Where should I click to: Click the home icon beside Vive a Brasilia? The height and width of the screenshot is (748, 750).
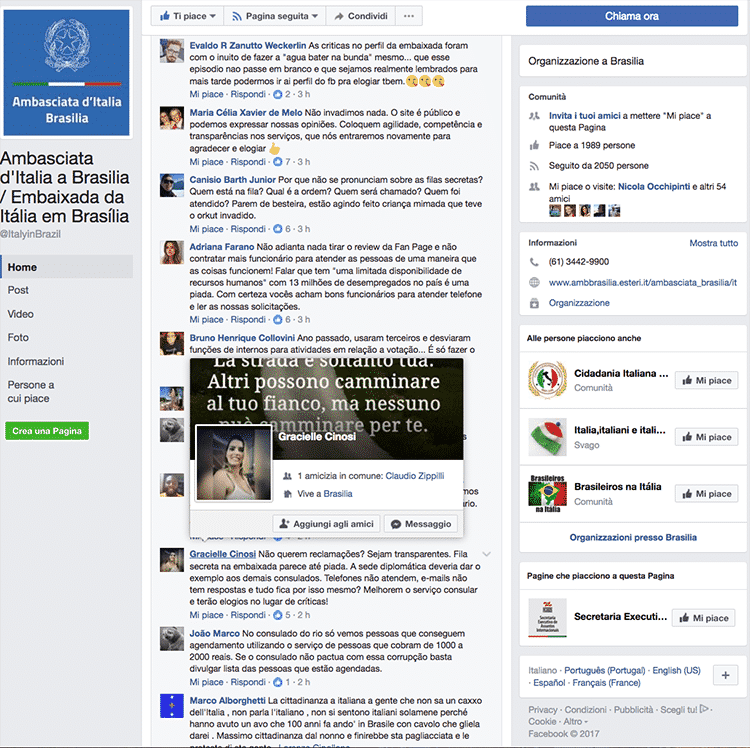287,494
